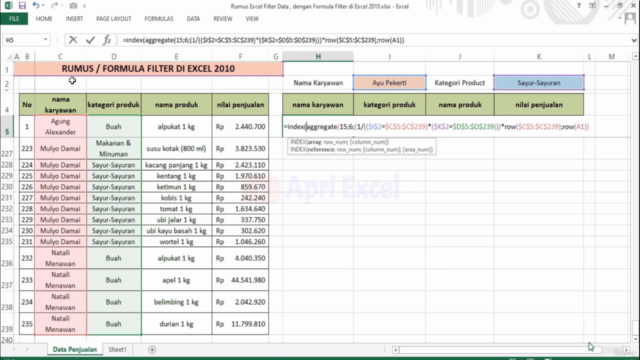Click the nilai penjualan header in column F
640x360 pixels.
[240, 104]
